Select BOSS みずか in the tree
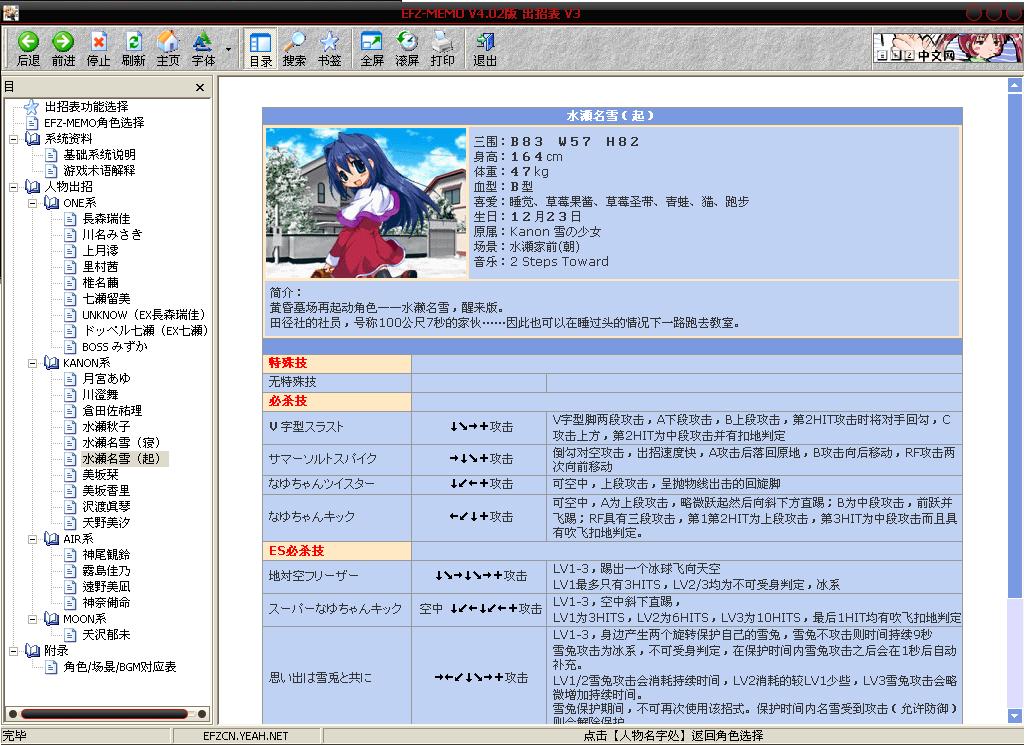 115,347
